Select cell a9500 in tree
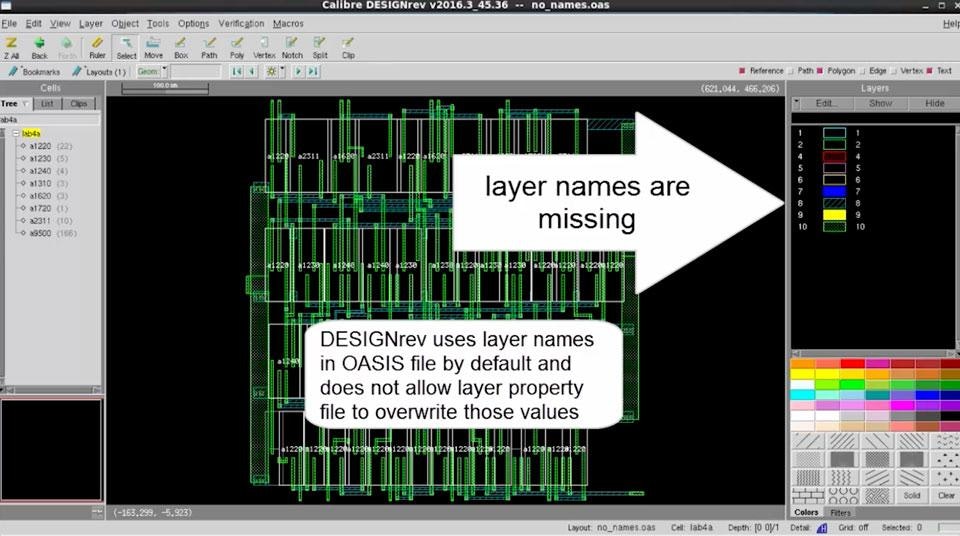Screen dimensions: 960x536 pos(40,233)
